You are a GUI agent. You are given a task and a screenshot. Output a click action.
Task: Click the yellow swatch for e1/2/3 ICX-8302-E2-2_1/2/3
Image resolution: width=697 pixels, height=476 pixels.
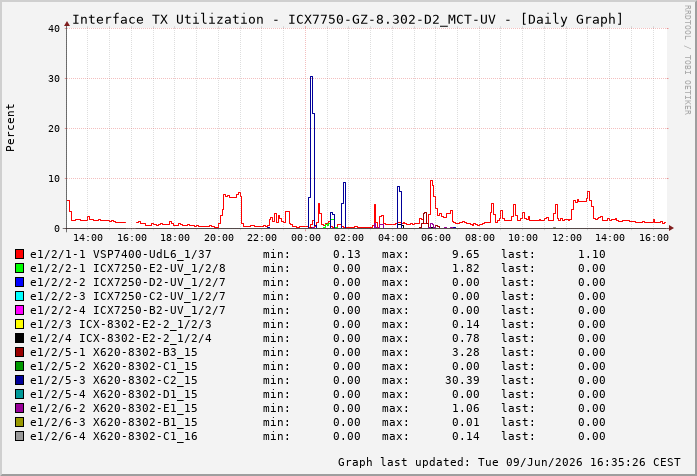pos(19,324)
